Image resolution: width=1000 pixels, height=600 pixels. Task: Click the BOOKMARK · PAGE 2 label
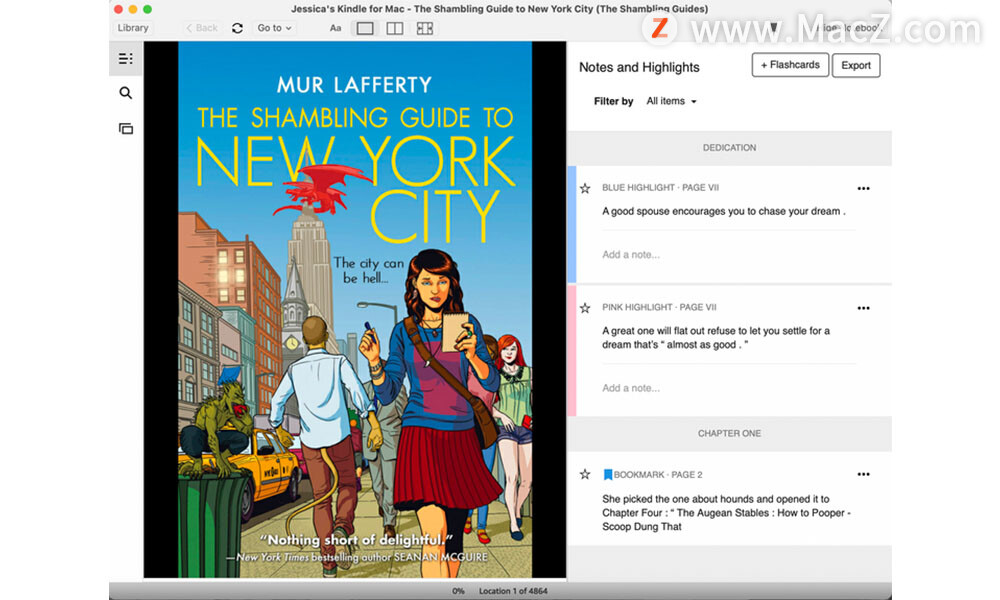tap(658, 474)
